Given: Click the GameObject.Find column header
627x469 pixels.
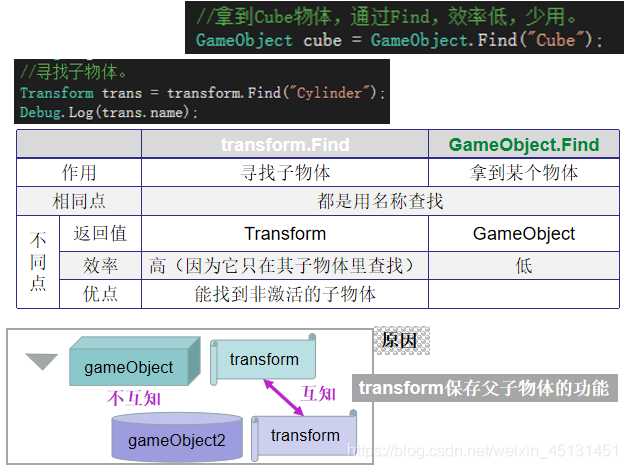Looking at the screenshot, I should tap(524, 144).
